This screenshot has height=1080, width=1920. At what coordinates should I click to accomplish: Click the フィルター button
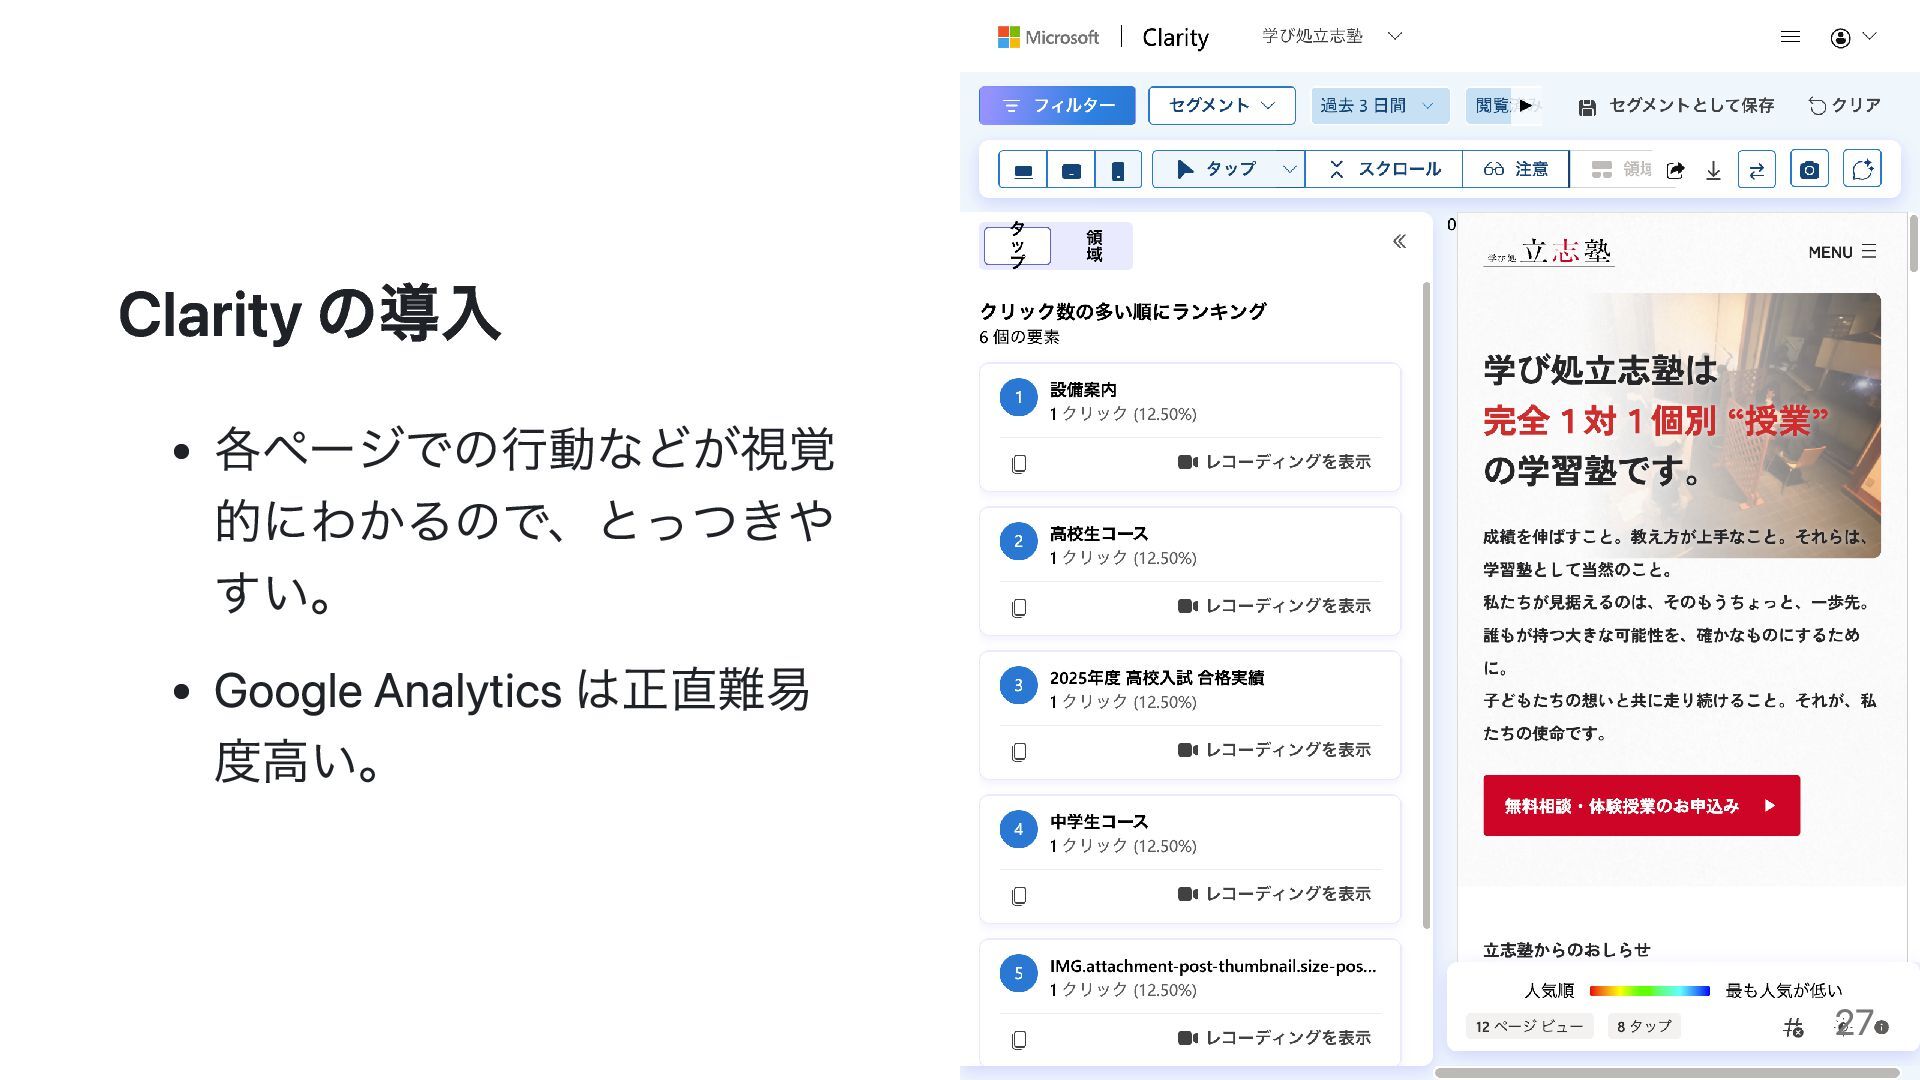[1057, 105]
